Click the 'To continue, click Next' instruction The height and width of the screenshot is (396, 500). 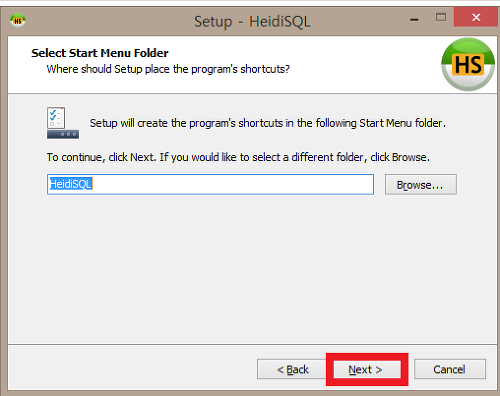tap(238, 157)
